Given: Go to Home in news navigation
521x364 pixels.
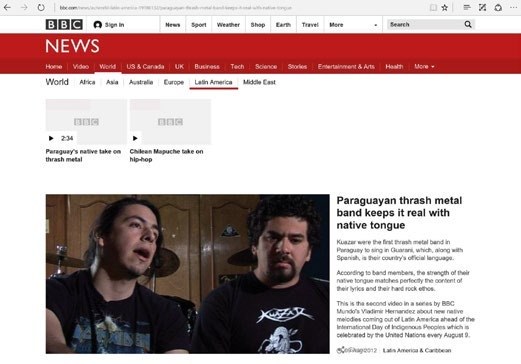Looking at the screenshot, I should point(54,67).
